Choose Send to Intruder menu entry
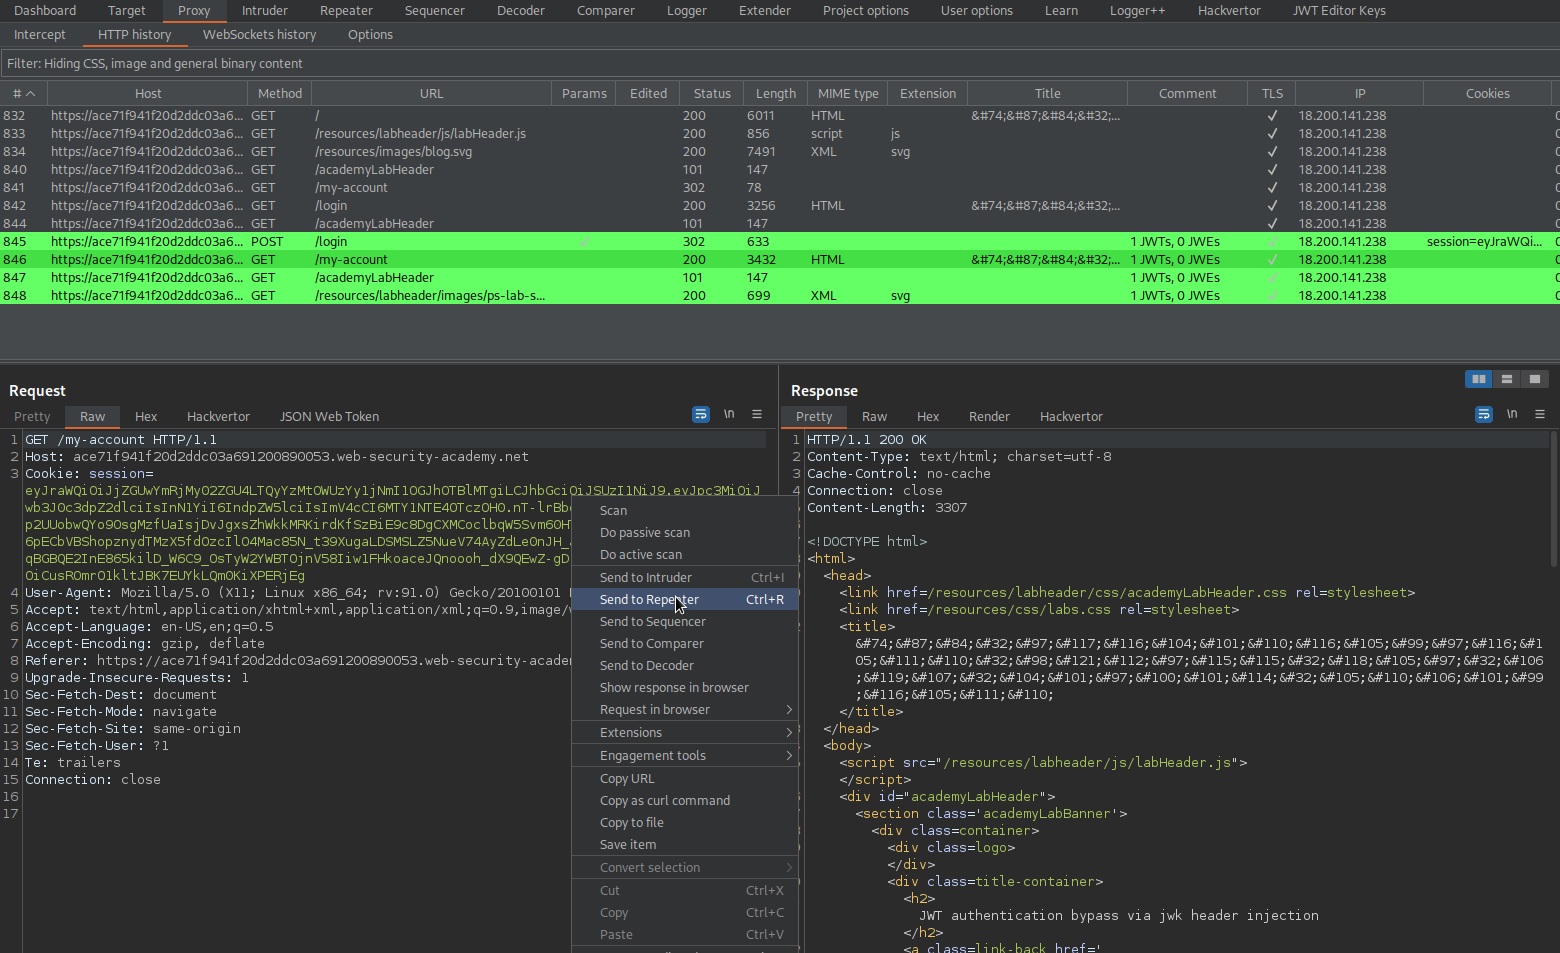The height and width of the screenshot is (953, 1560). coord(685,578)
